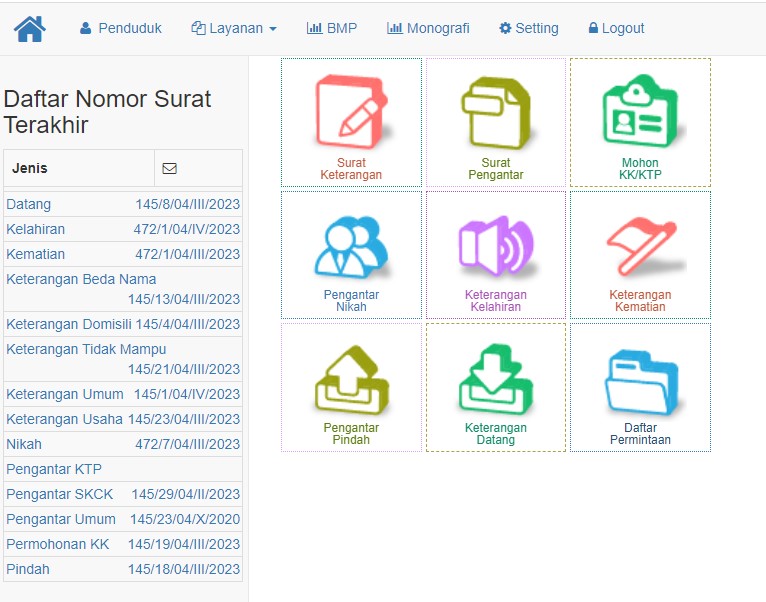Click the Keterangan Datang download tray icon
This screenshot has width=766, height=602.
[x=495, y=378]
